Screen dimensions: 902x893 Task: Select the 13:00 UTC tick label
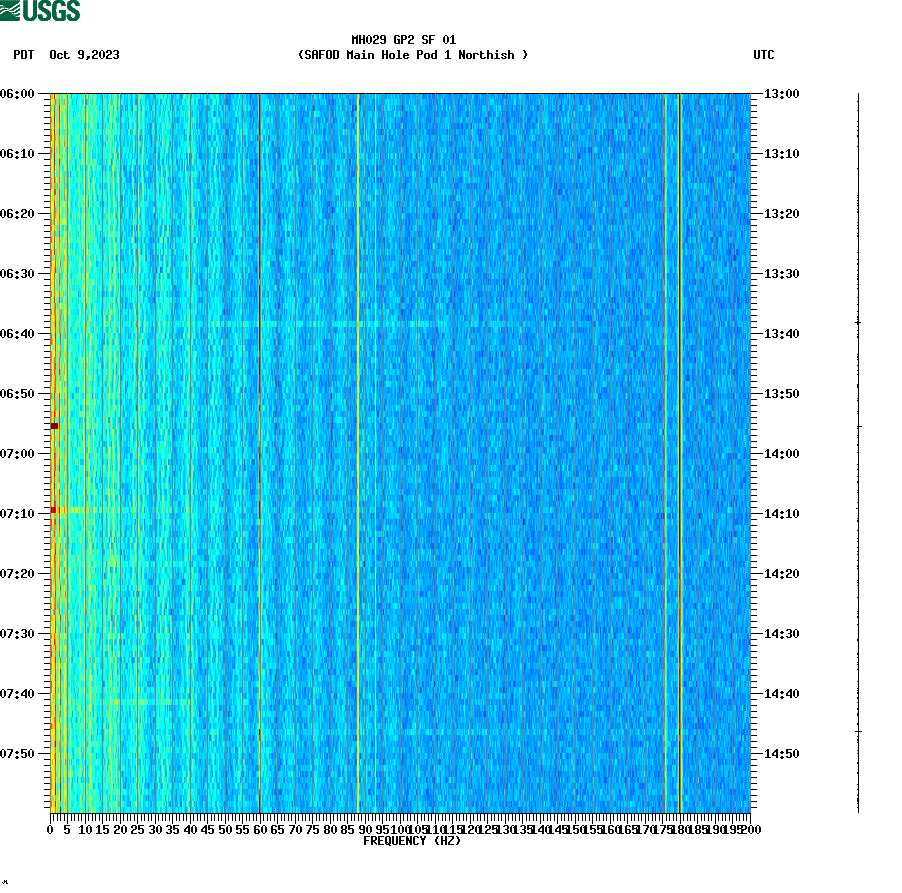(x=781, y=95)
